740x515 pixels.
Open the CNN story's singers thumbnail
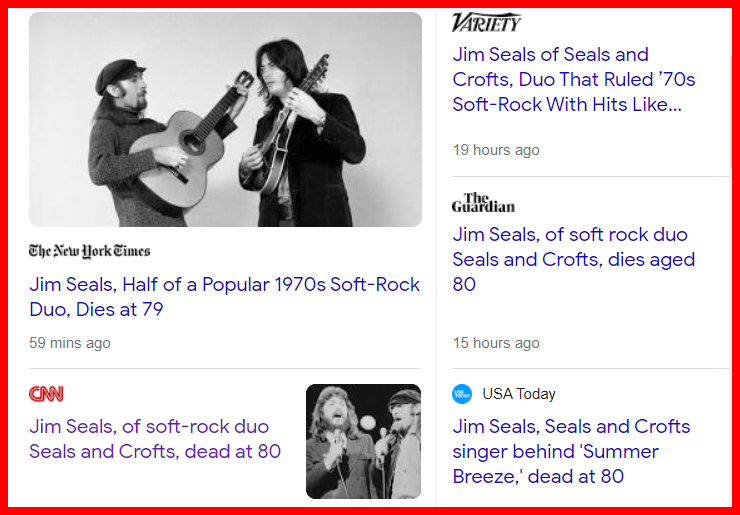(x=363, y=441)
